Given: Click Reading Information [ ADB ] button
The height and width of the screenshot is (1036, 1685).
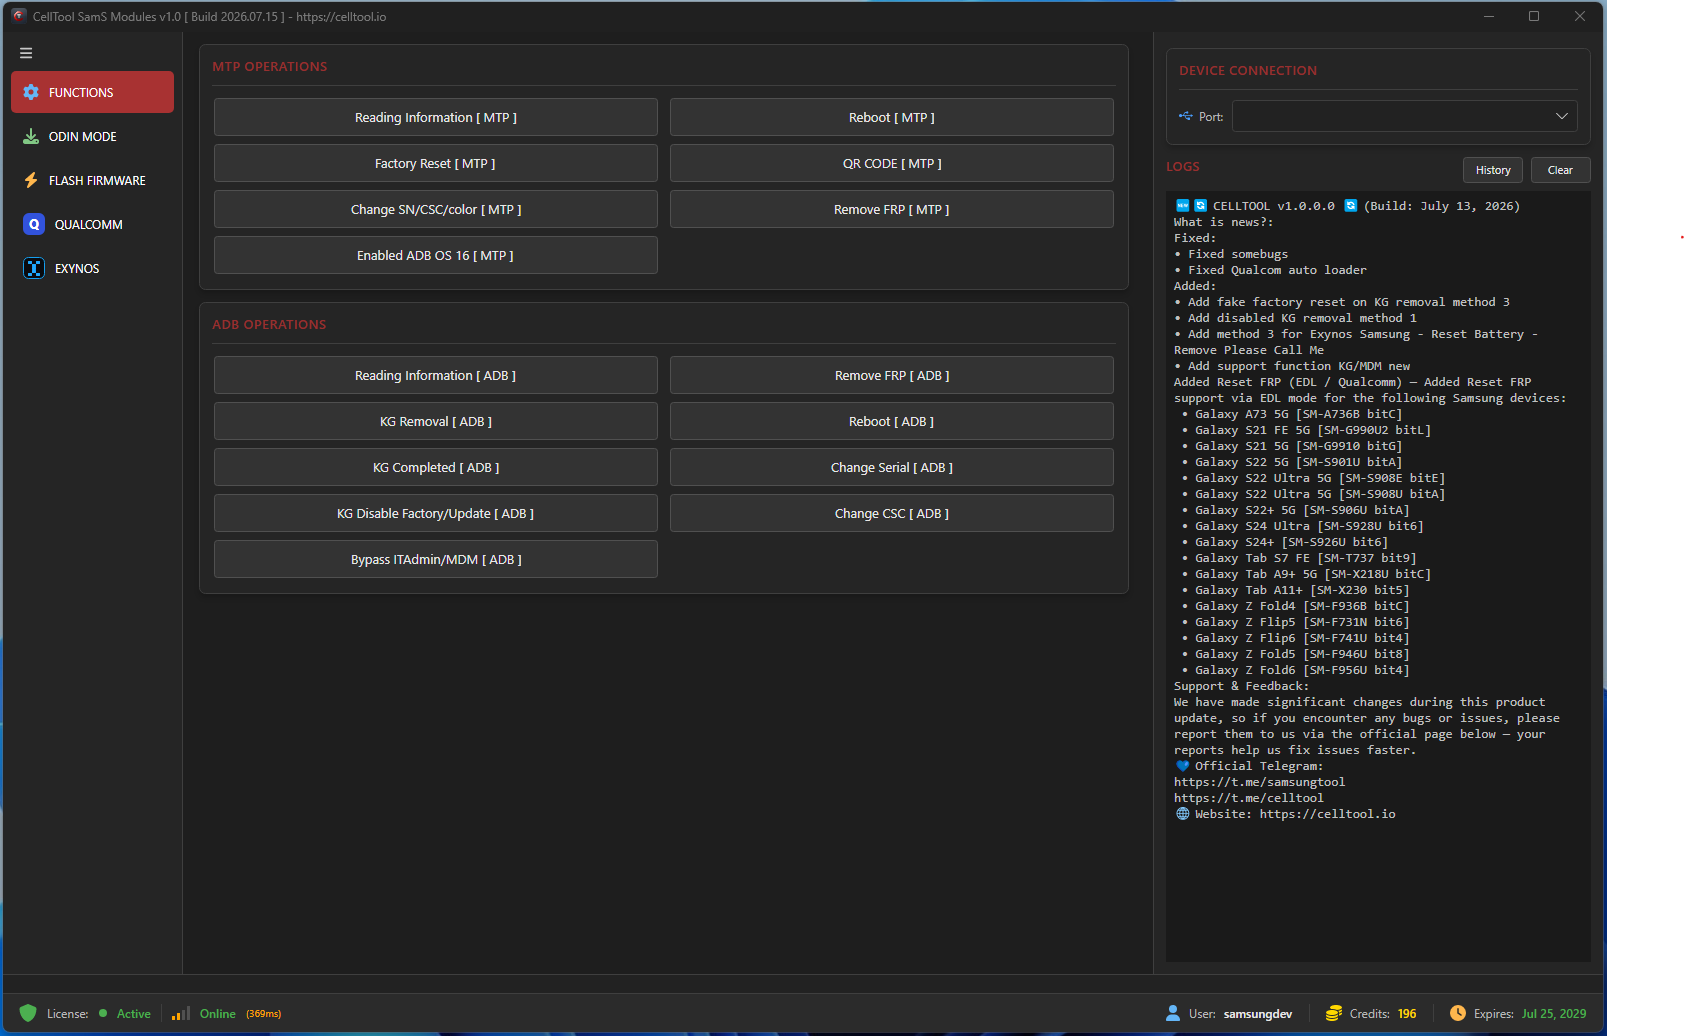Looking at the screenshot, I should [436, 375].
